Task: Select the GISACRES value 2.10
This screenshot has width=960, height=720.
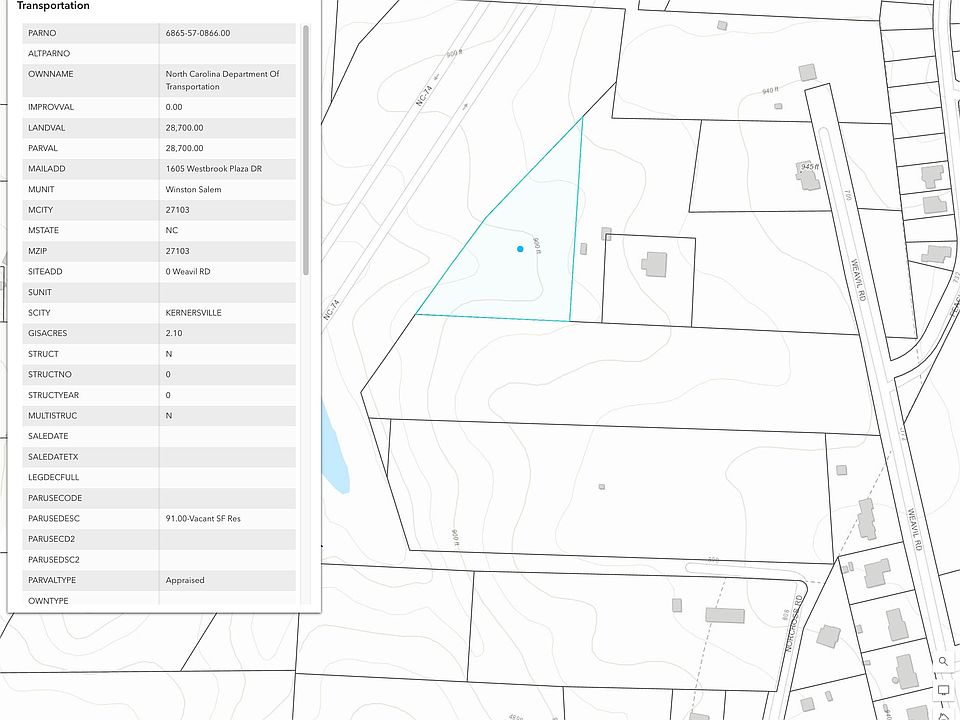Action: [x=174, y=333]
